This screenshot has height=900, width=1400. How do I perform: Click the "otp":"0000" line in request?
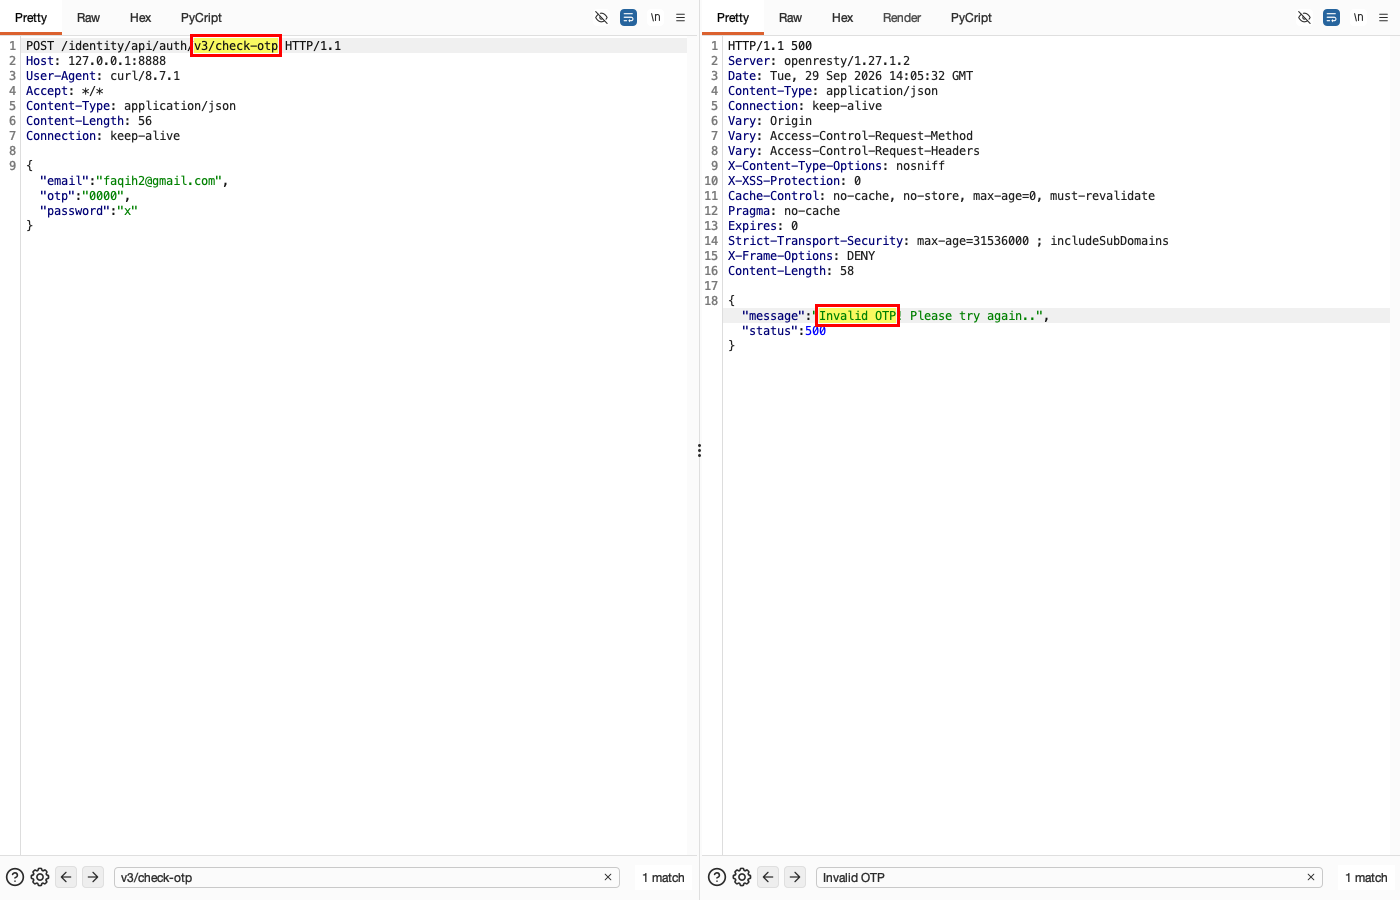(x=85, y=196)
